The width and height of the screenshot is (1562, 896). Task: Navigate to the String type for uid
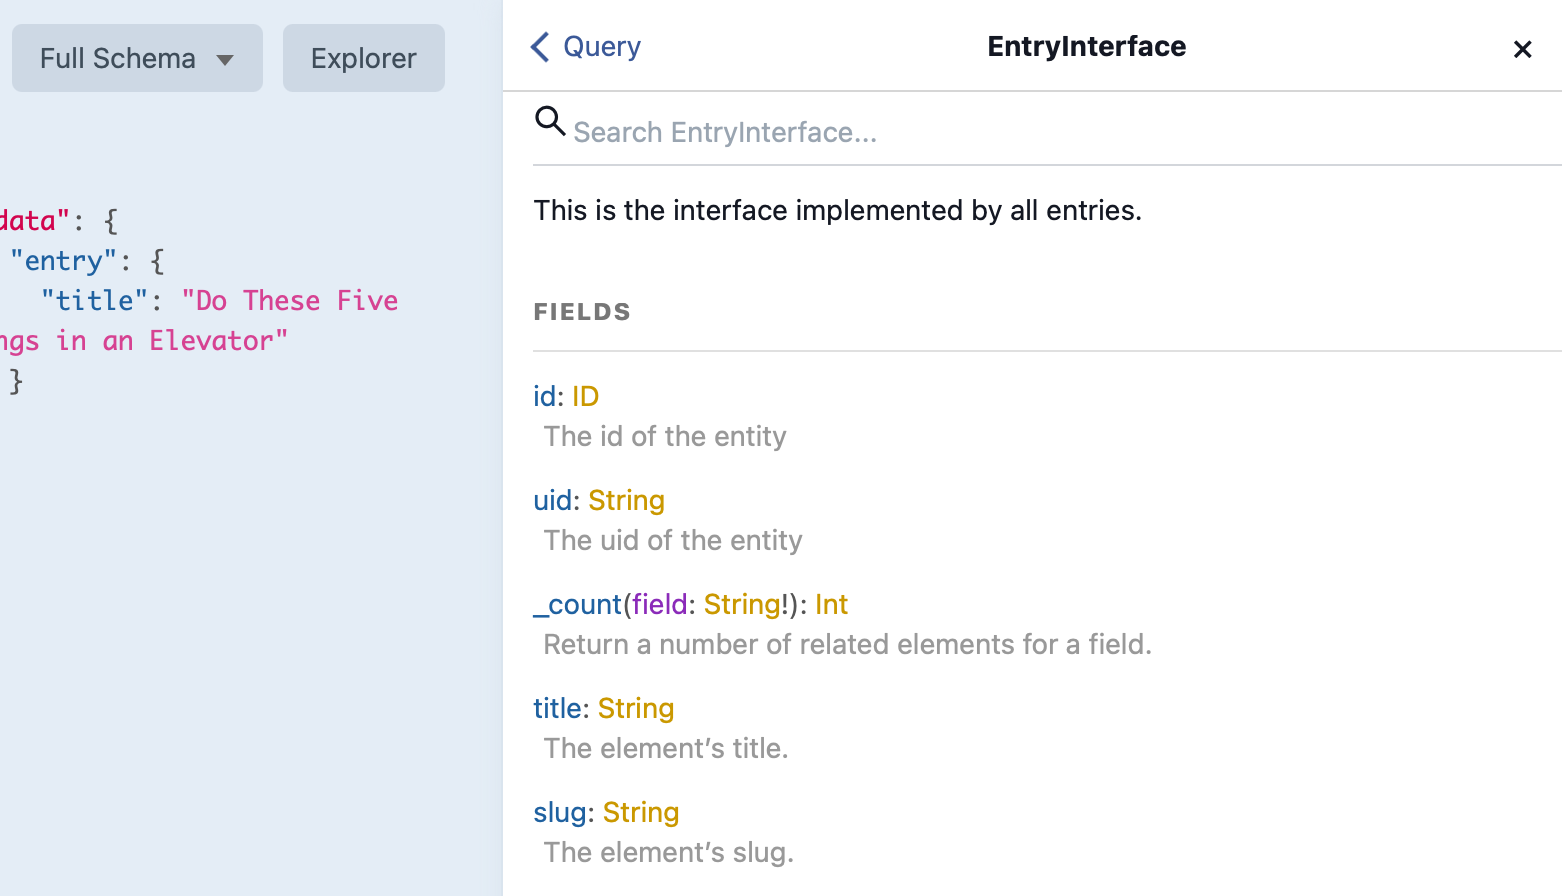point(627,500)
